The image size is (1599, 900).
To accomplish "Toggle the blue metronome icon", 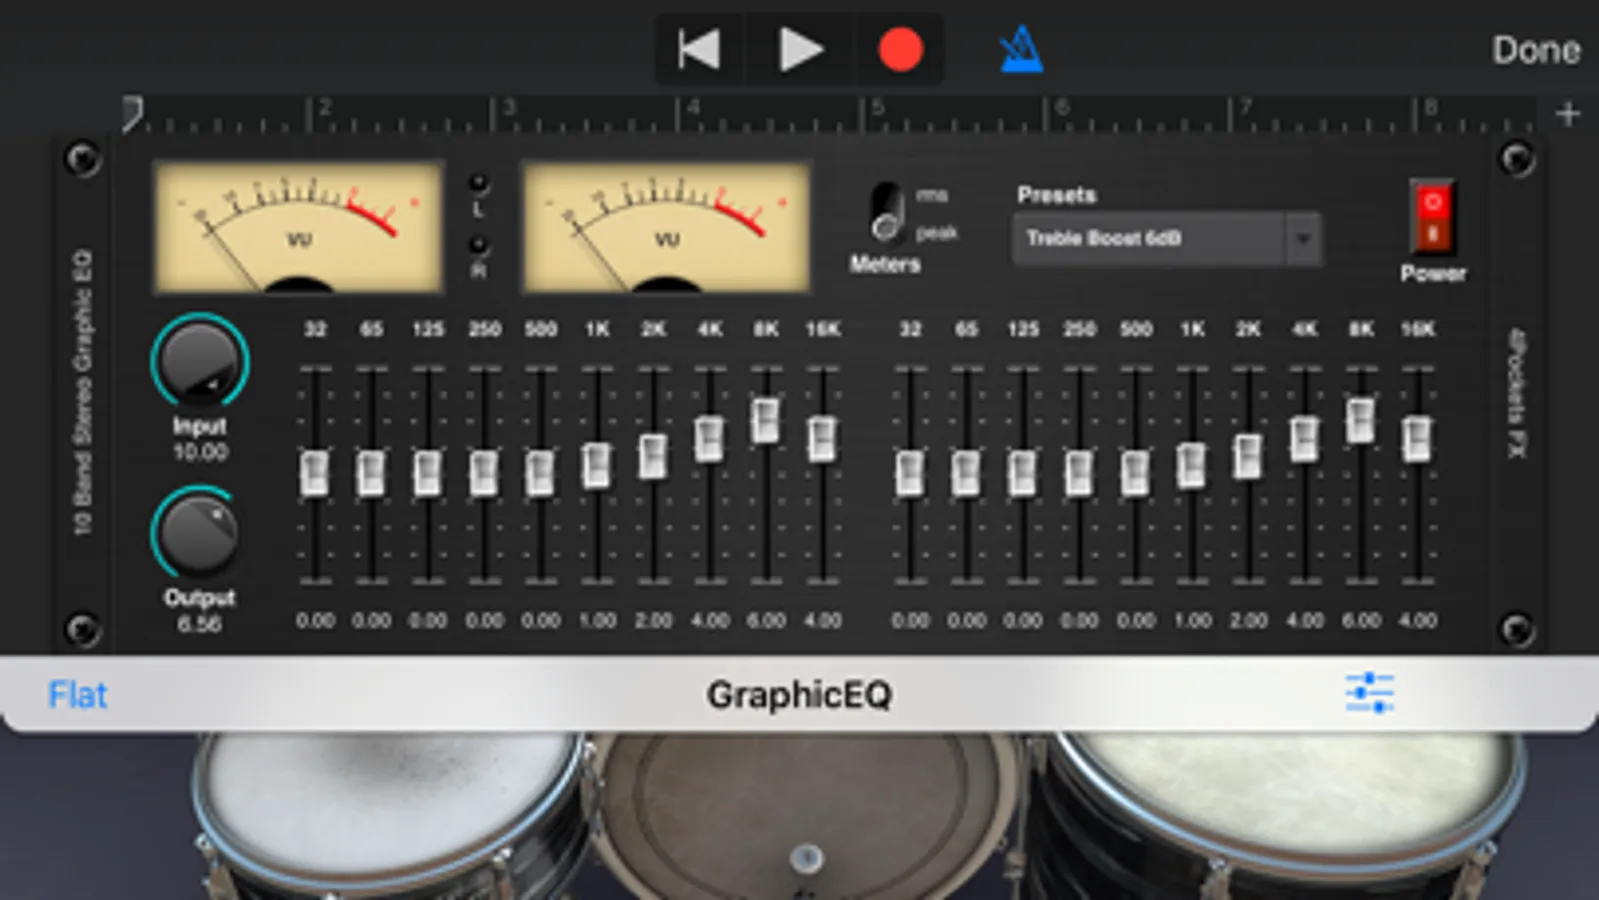I will [1021, 49].
